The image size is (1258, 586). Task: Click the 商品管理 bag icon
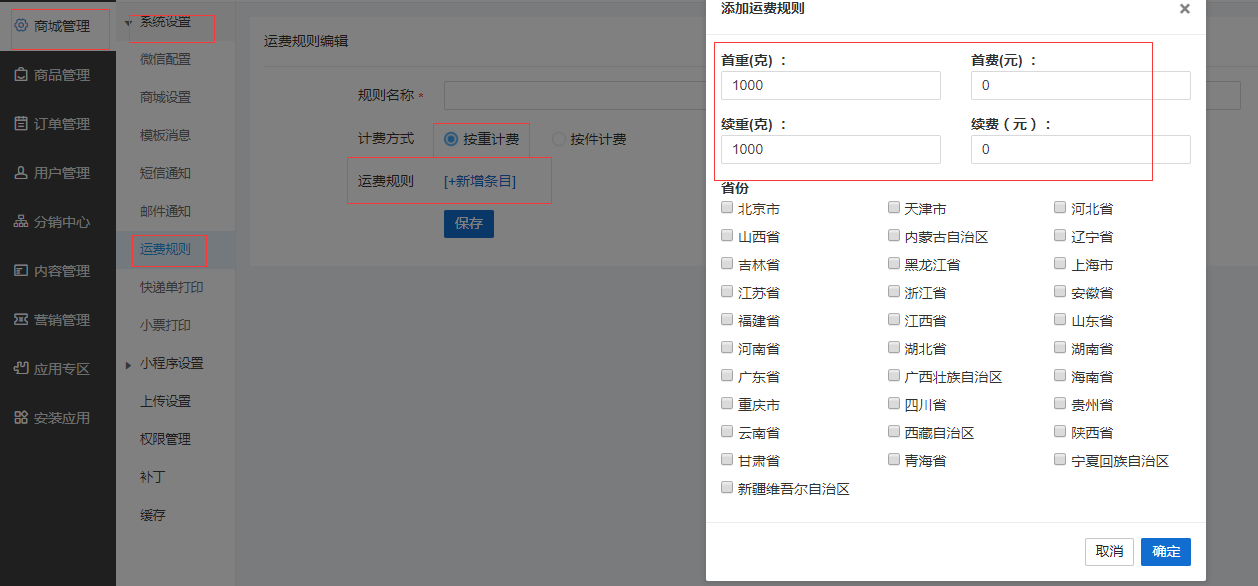[21, 75]
